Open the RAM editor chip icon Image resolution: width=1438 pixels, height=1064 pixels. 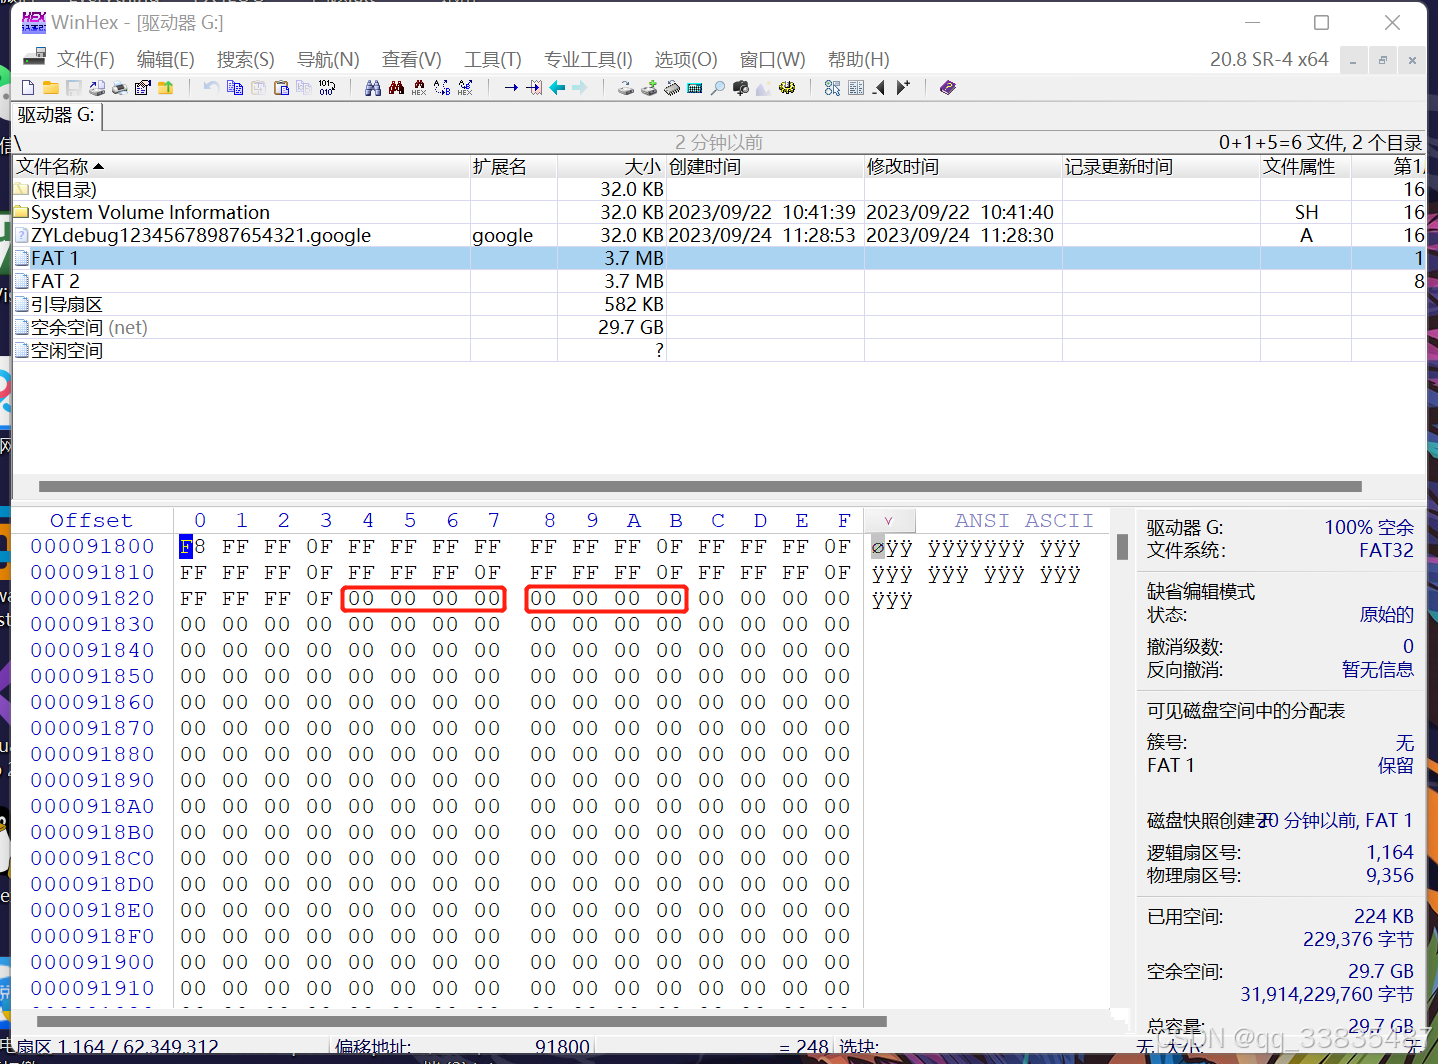pos(671,88)
